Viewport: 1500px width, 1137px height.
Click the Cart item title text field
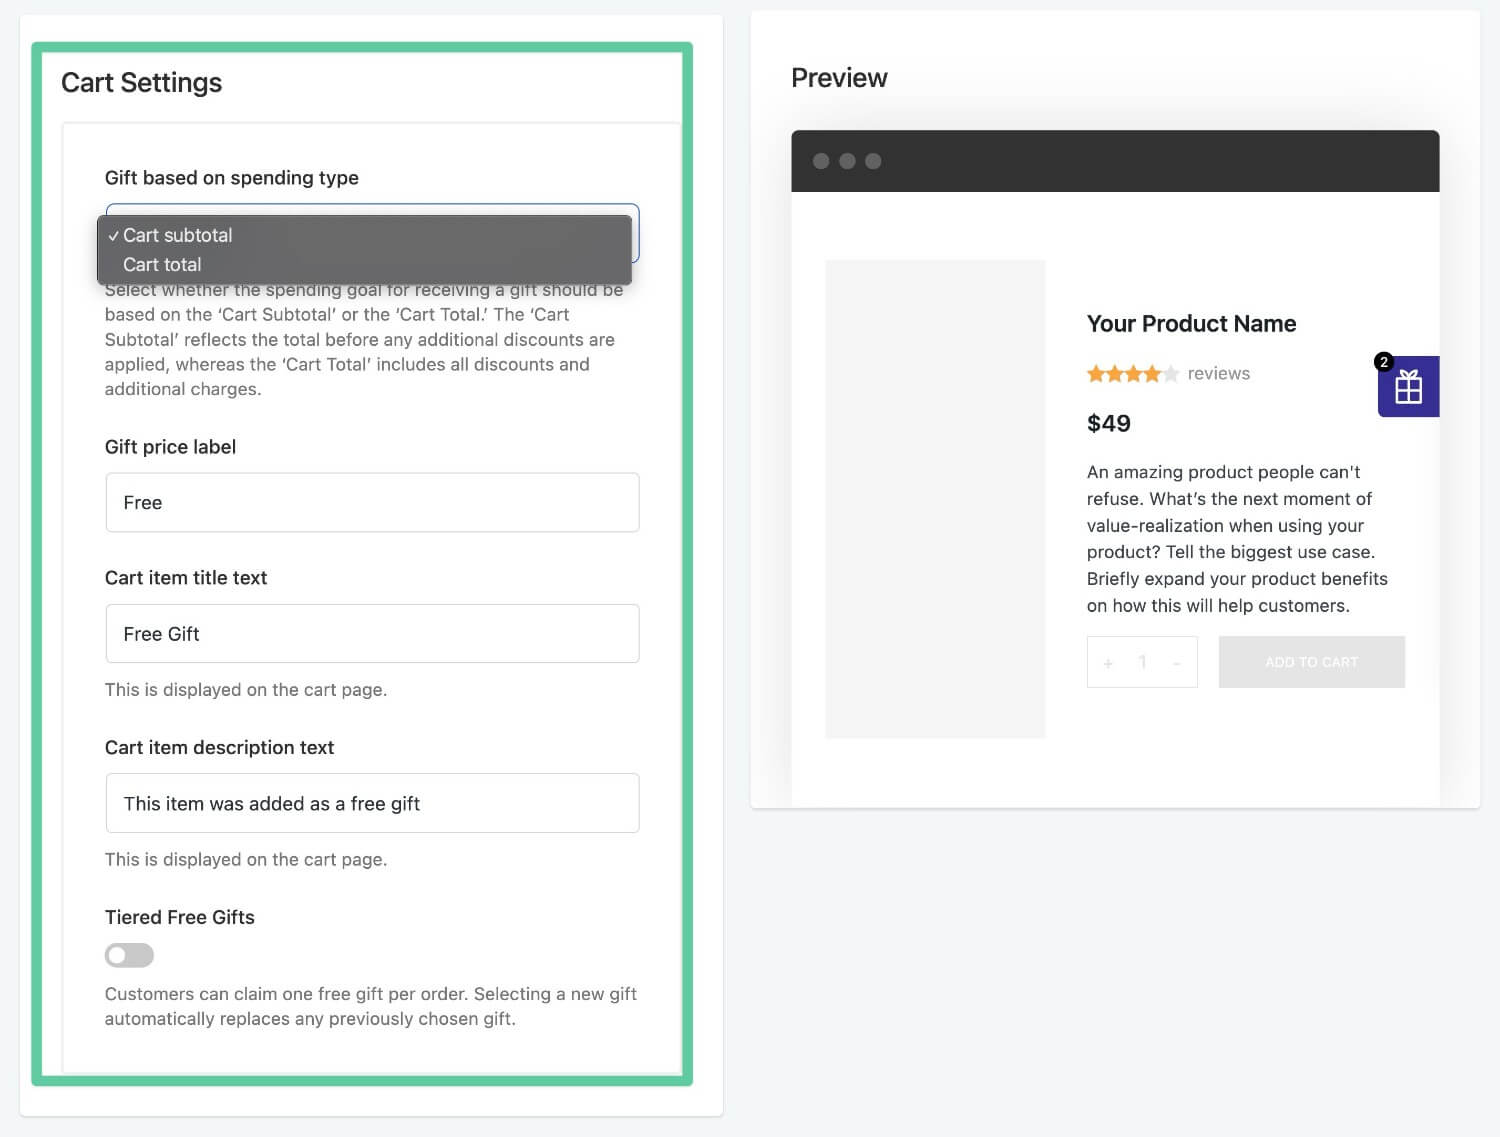pos(372,633)
